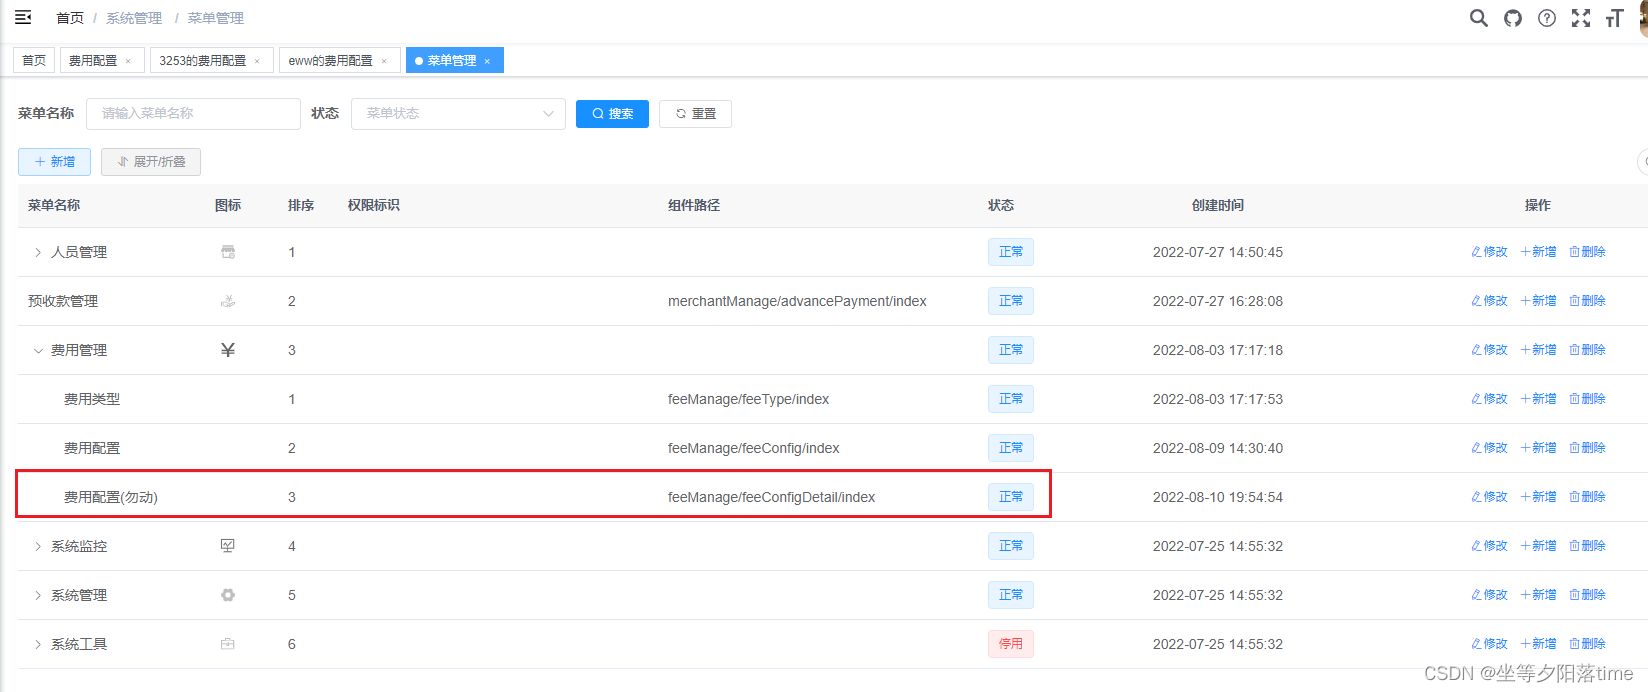Edit 预收款管理 row with 修改
Viewport: 1648px width, 692px height.
coord(1489,301)
